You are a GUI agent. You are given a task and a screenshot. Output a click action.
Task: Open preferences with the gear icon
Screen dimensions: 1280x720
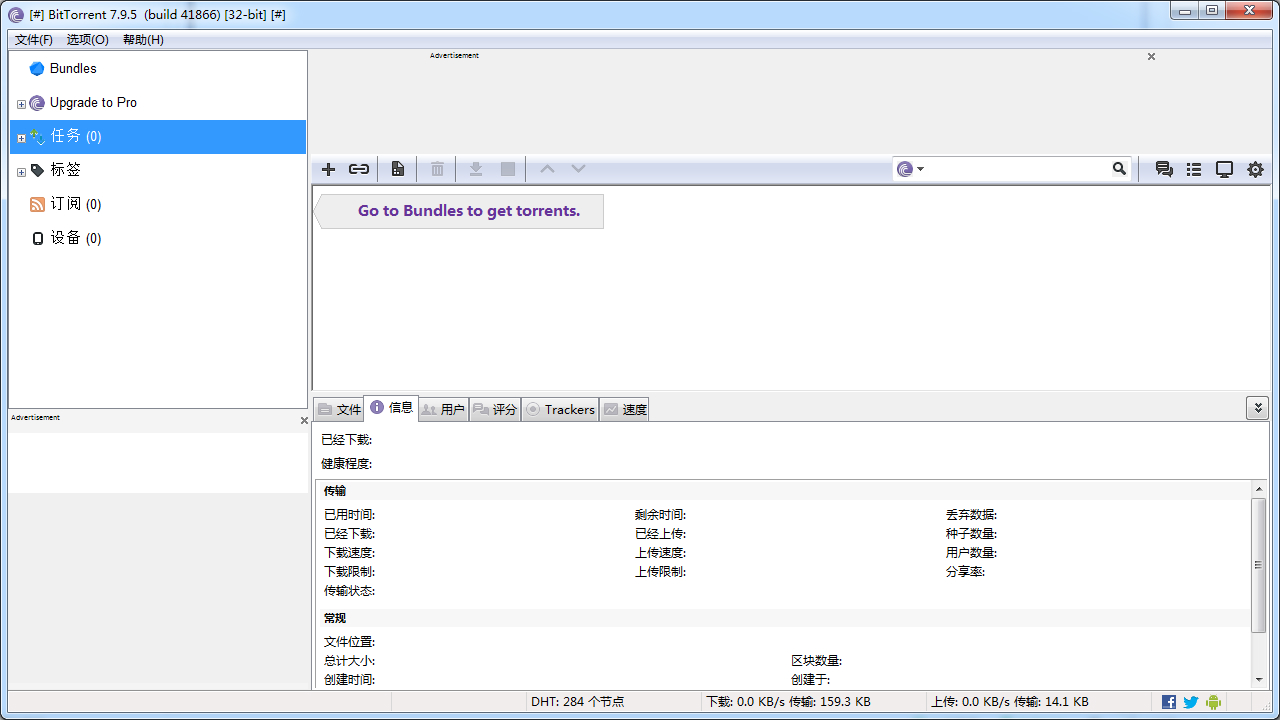[1255, 169]
